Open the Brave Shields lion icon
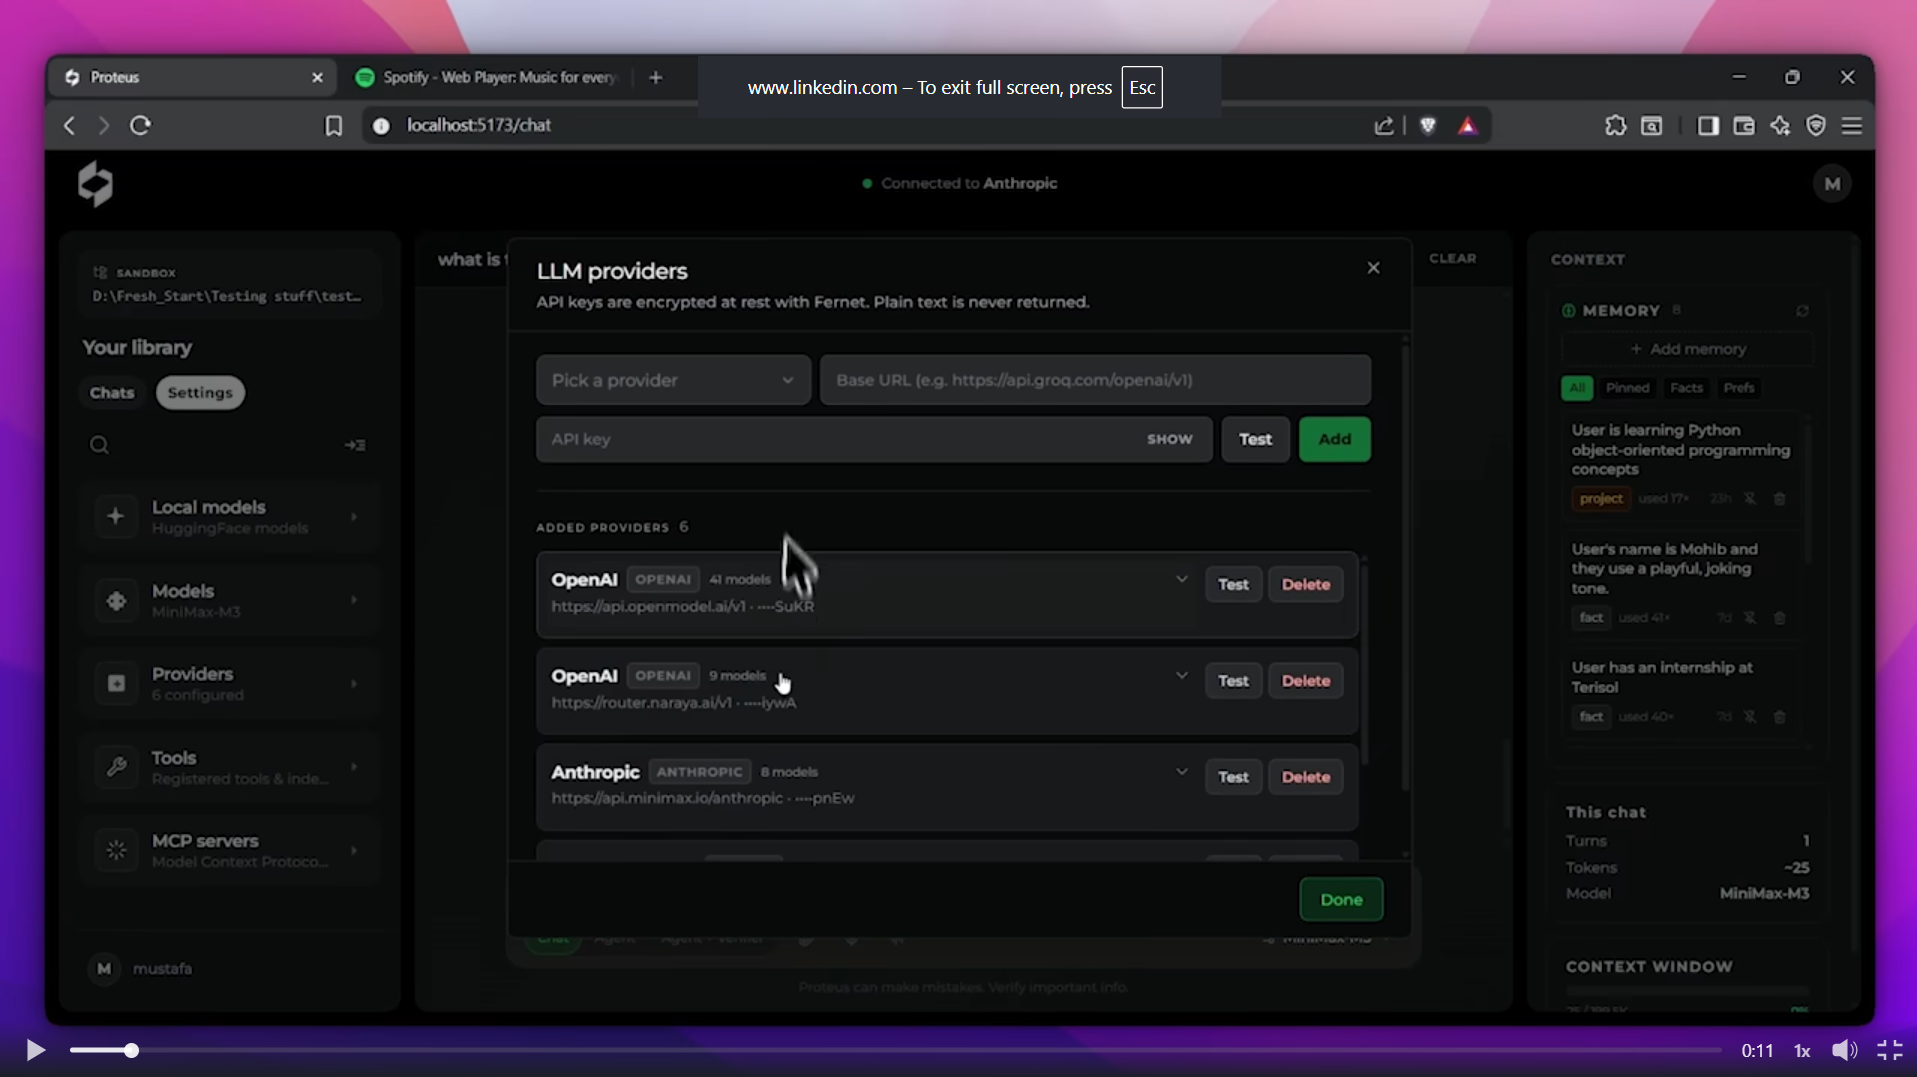Image resolution: width=1917 pixels, height=1077 pixels. [1428, 126]
